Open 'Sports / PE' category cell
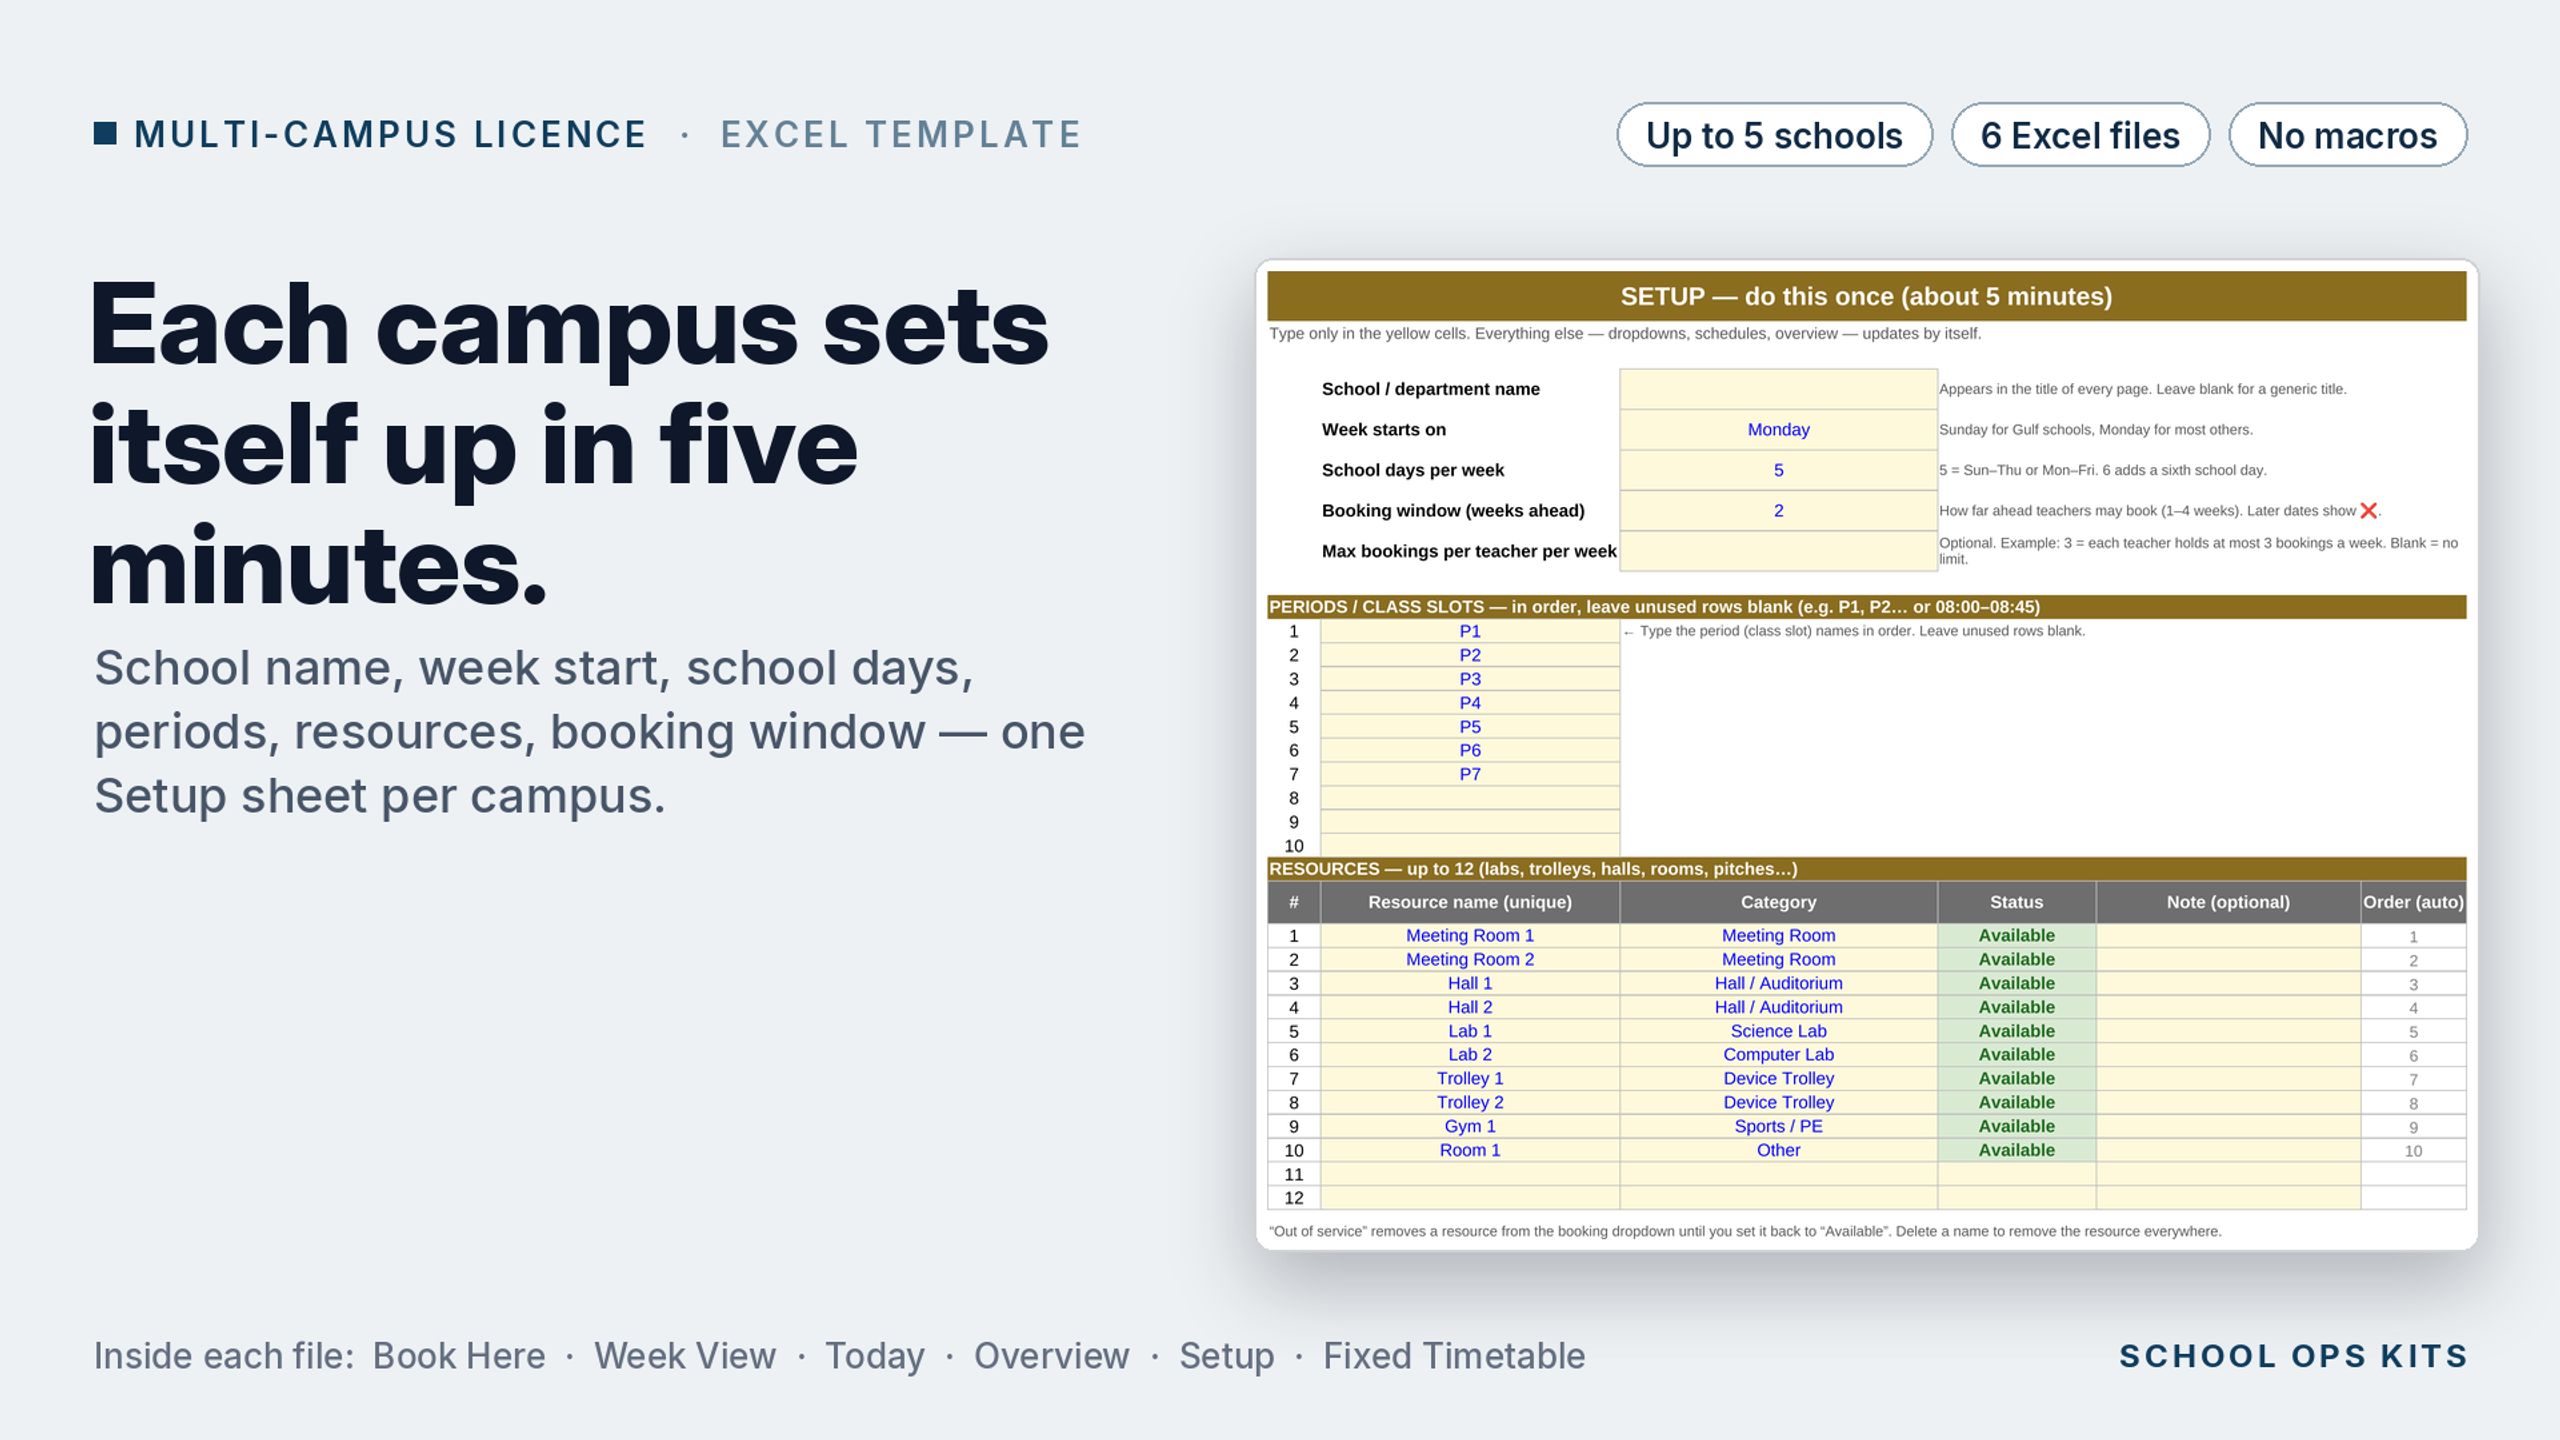This screenshot has width=2560, height=1440. pyautogui.click(x=1778, y=1126)
